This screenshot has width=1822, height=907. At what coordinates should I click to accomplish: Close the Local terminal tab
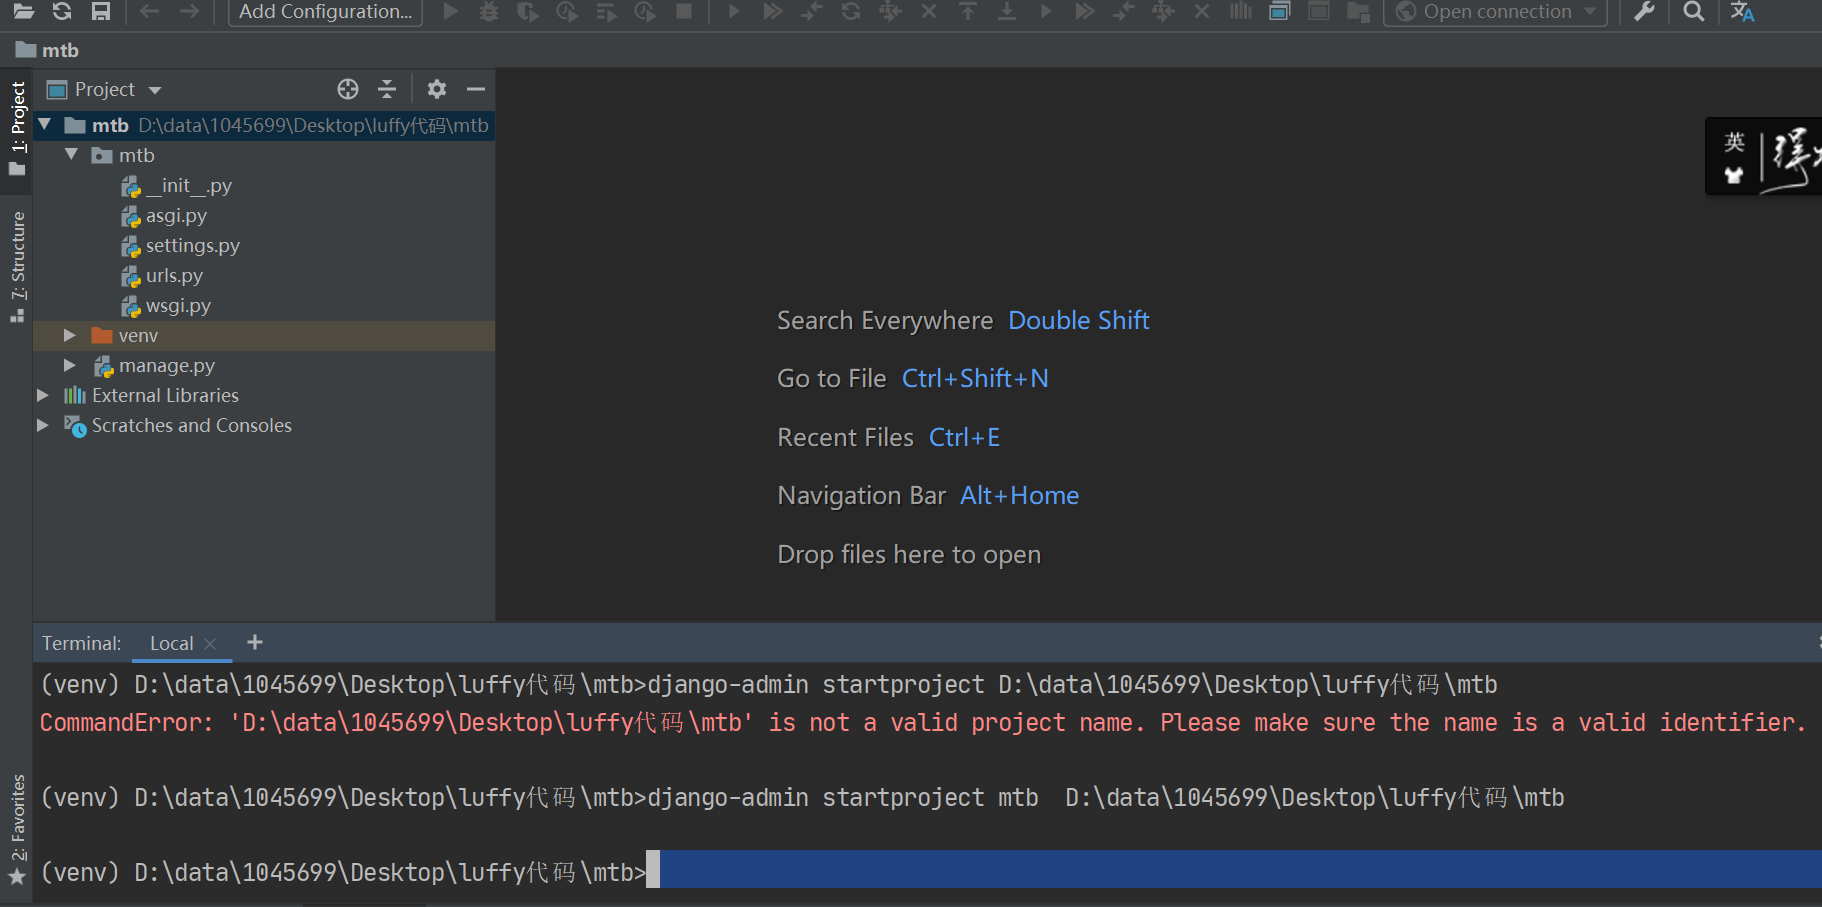(210, 644)
